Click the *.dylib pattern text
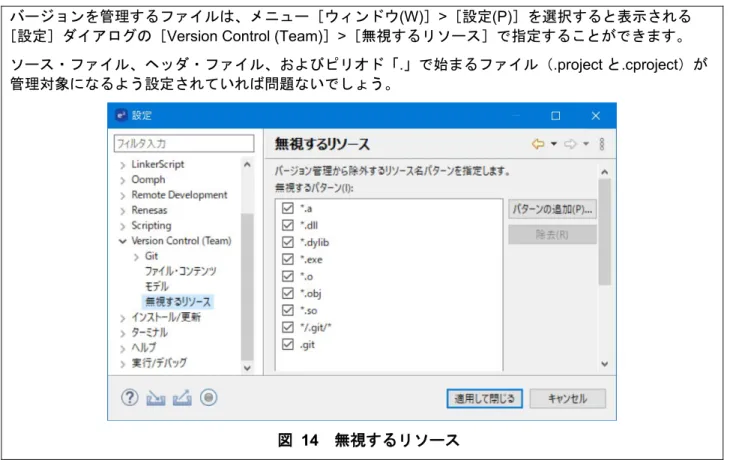 [315, 243]
